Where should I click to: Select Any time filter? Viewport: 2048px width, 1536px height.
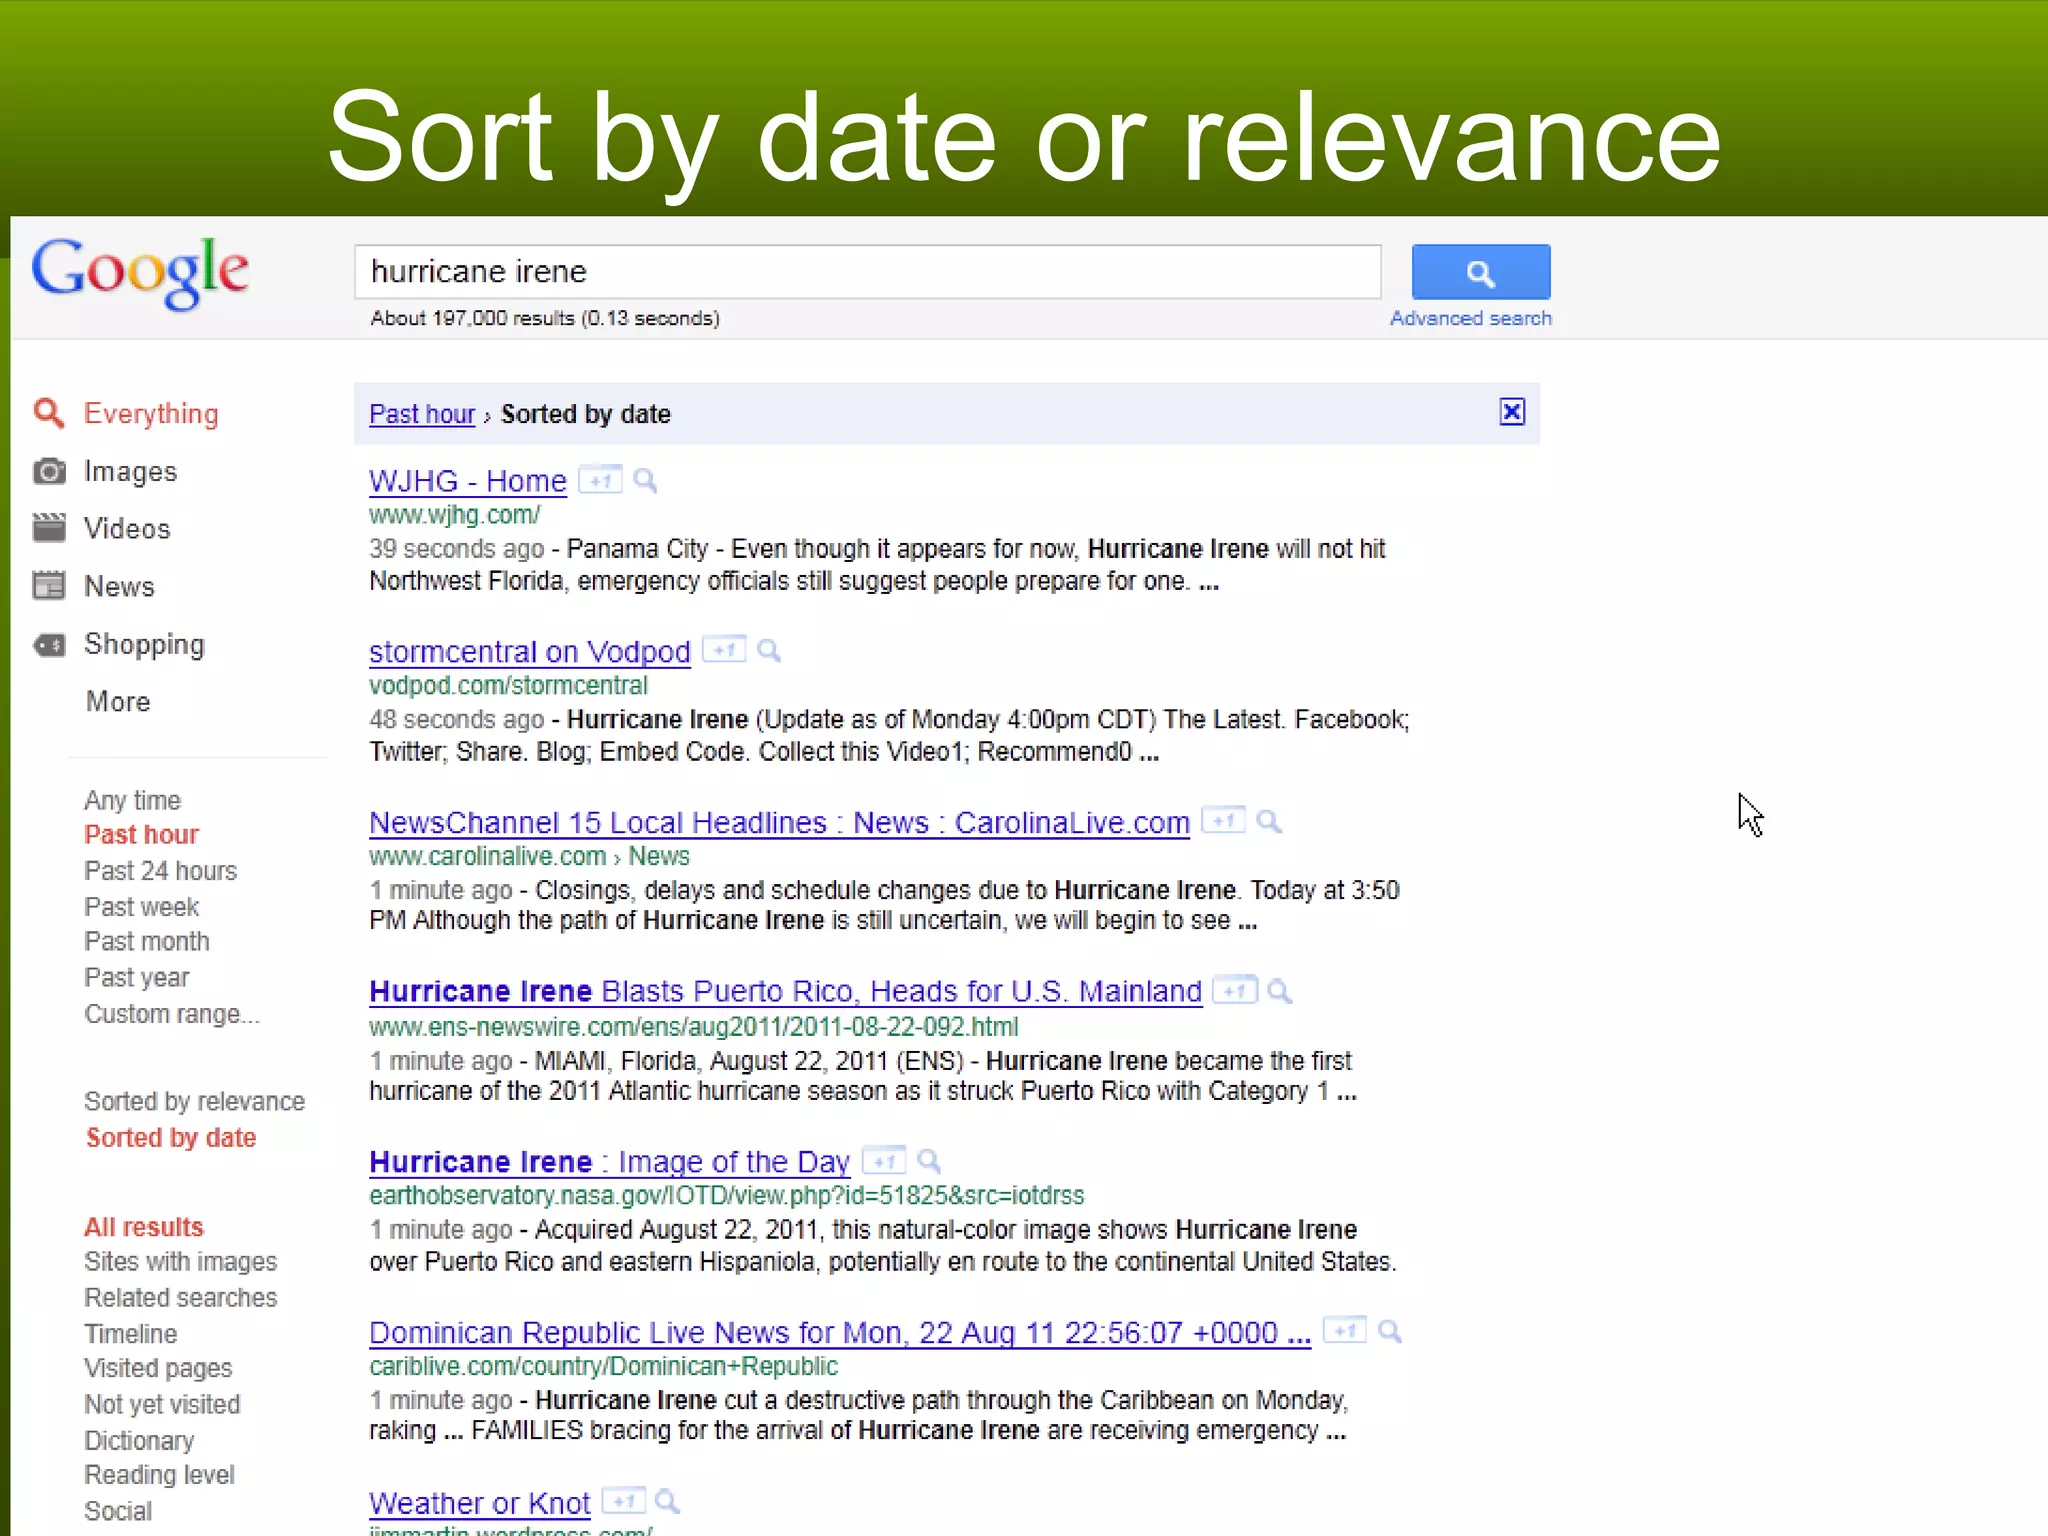click(132, 800)
